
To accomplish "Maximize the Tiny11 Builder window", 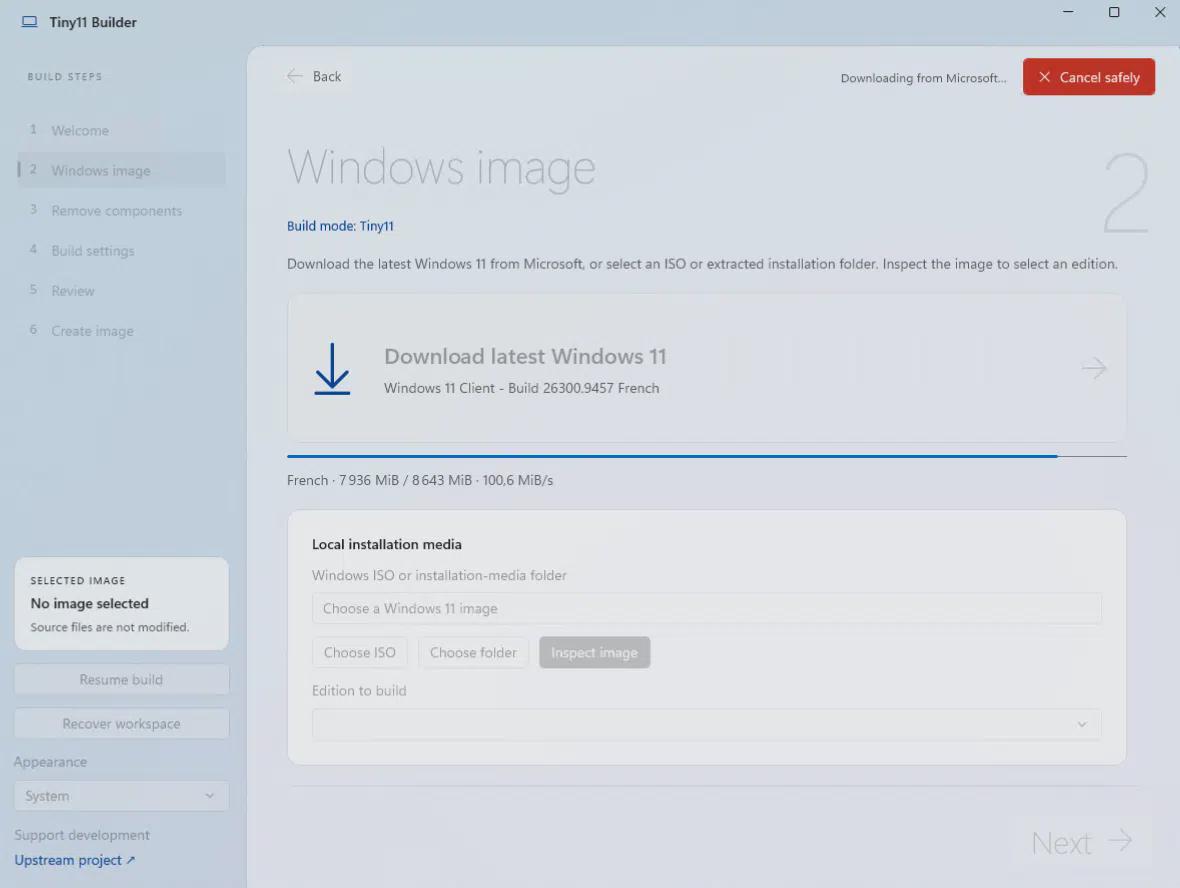I will (x=1114, y=12).
